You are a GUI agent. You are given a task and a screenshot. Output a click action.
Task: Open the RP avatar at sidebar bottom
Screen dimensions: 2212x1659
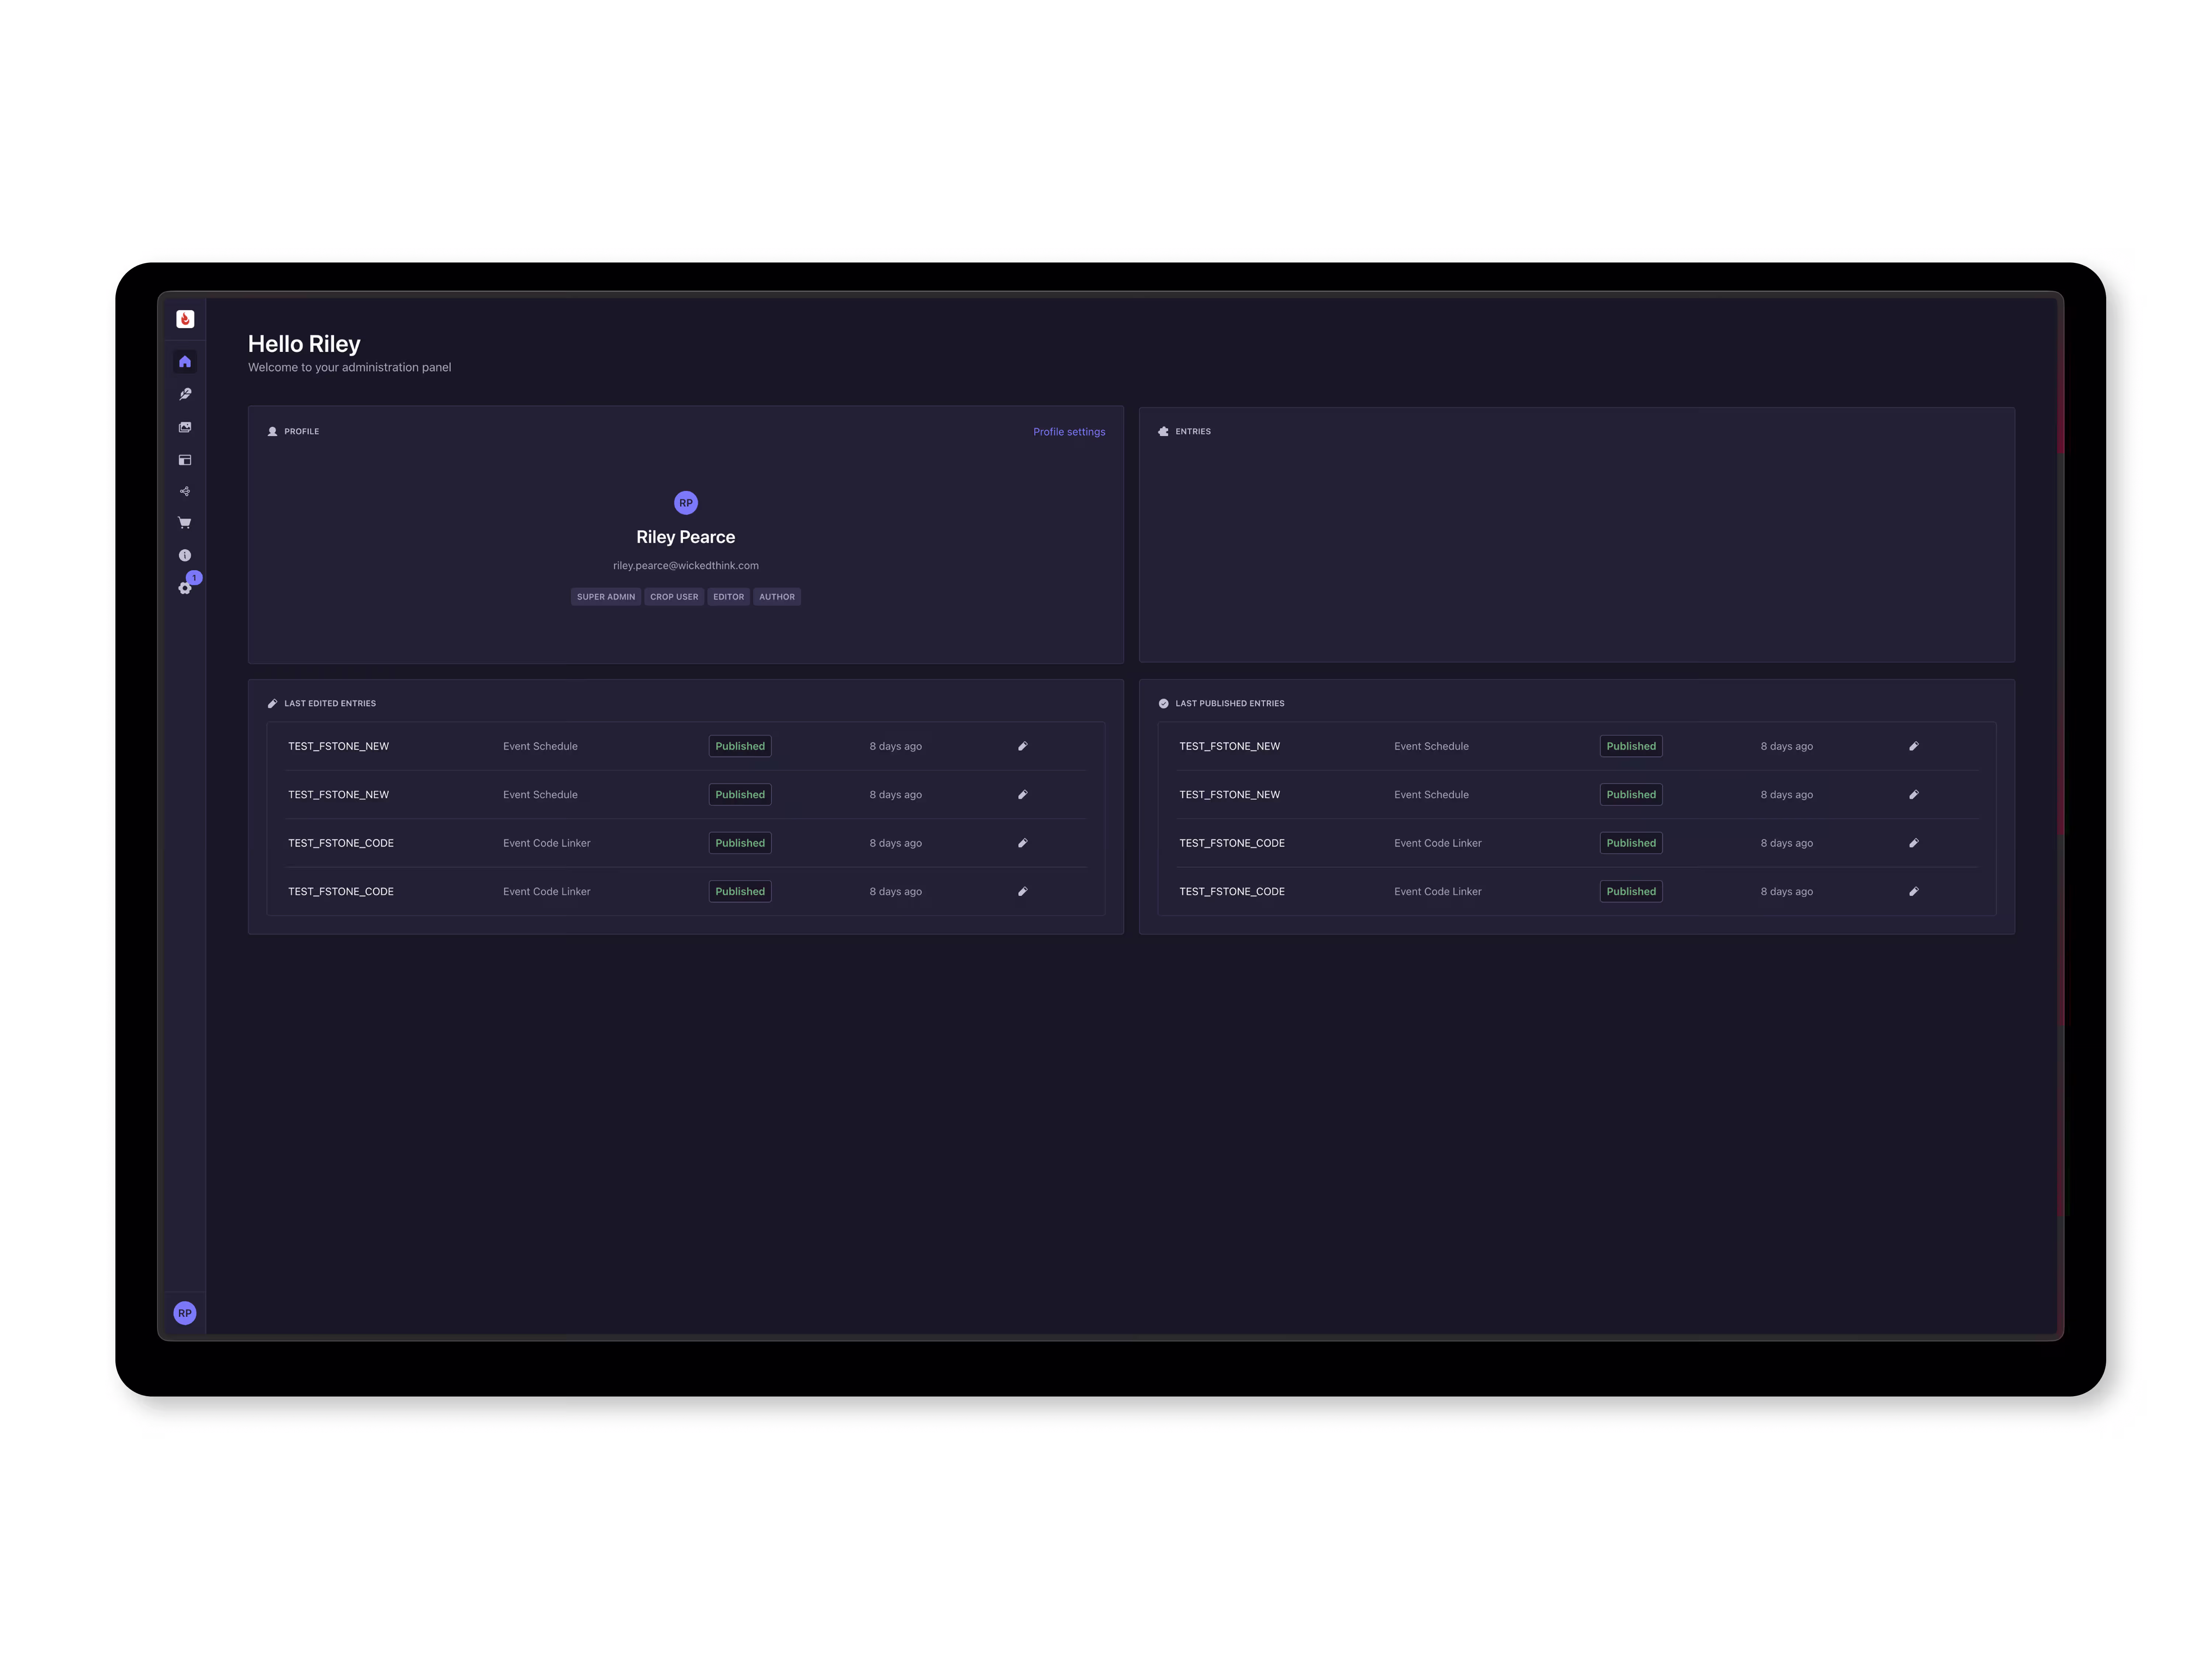click(185, 1313)
